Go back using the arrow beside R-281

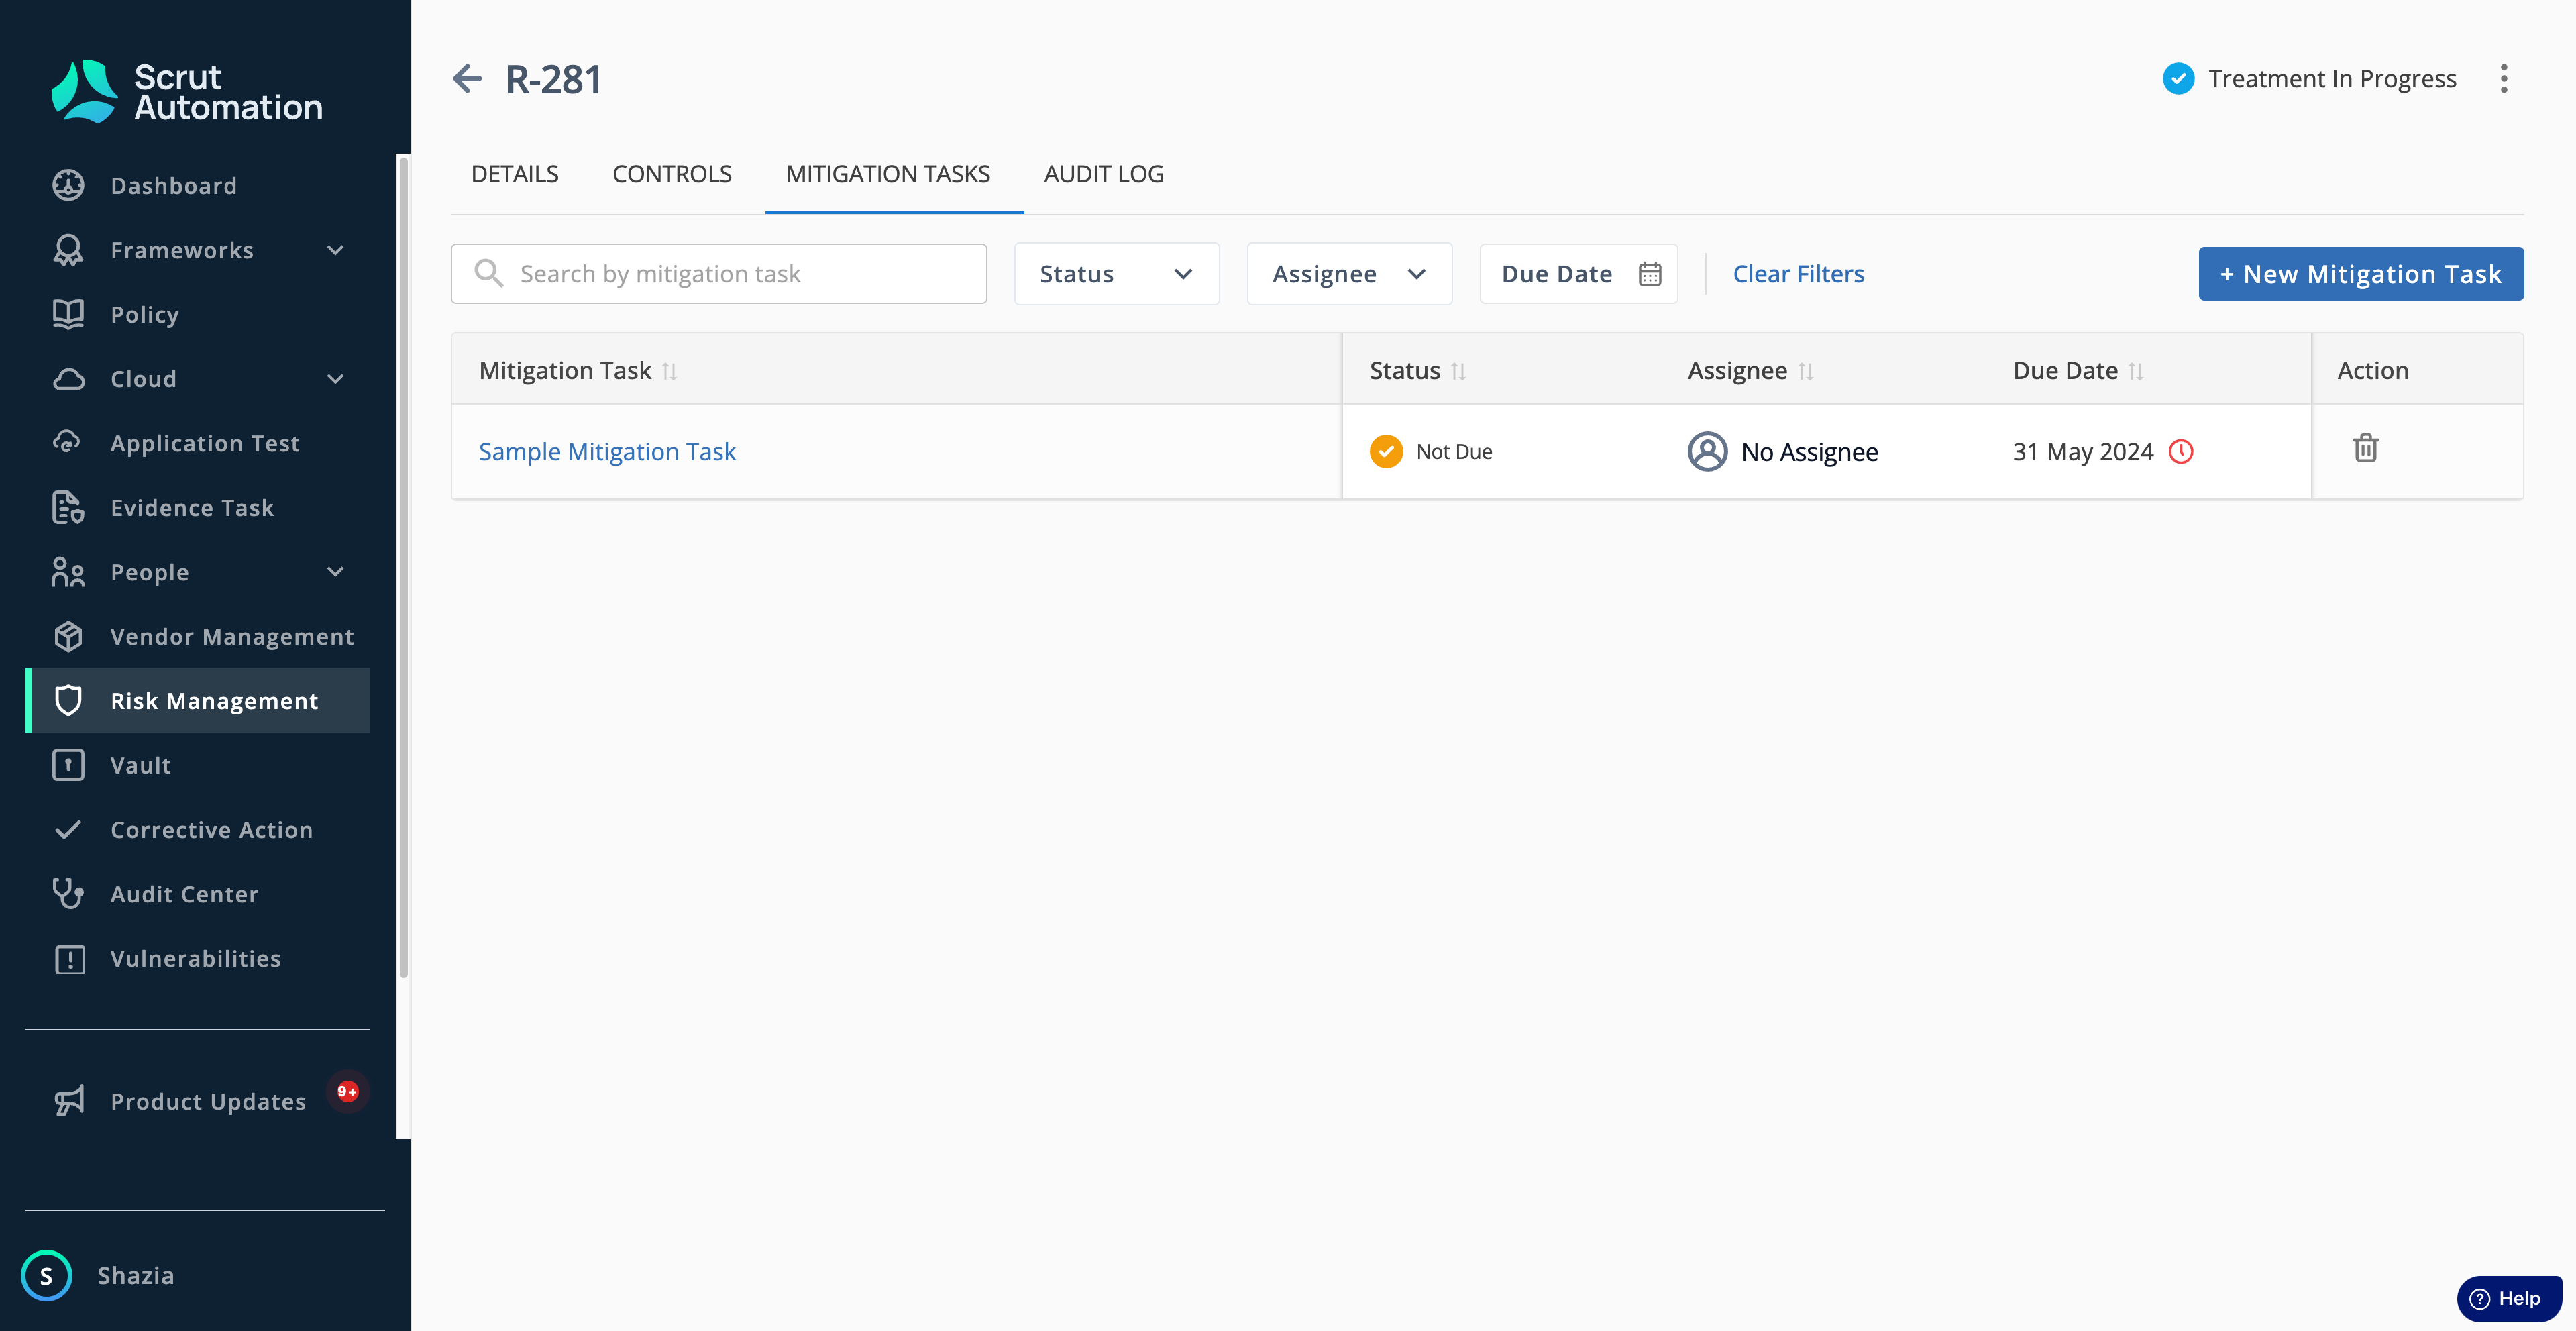click(467, 79)
